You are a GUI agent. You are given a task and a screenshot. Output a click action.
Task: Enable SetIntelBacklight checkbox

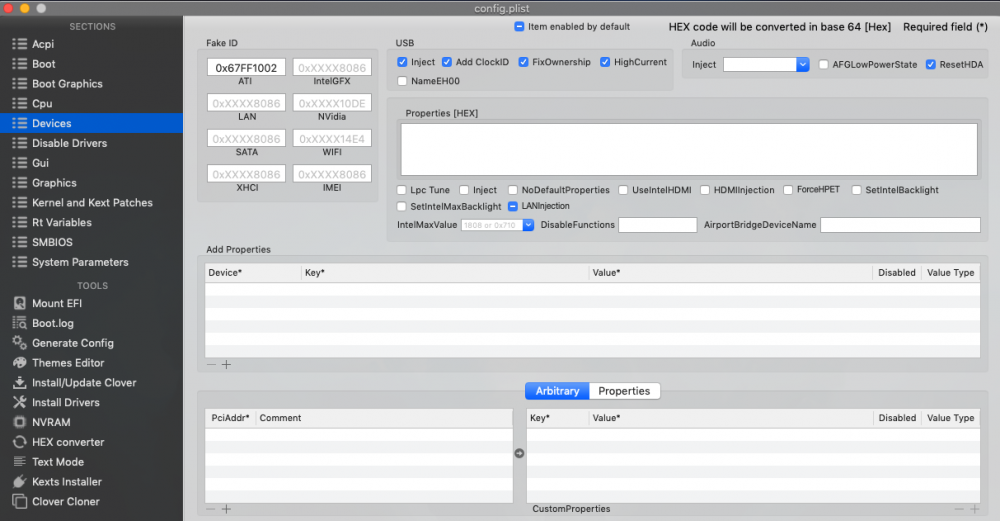tap(857, 190)
